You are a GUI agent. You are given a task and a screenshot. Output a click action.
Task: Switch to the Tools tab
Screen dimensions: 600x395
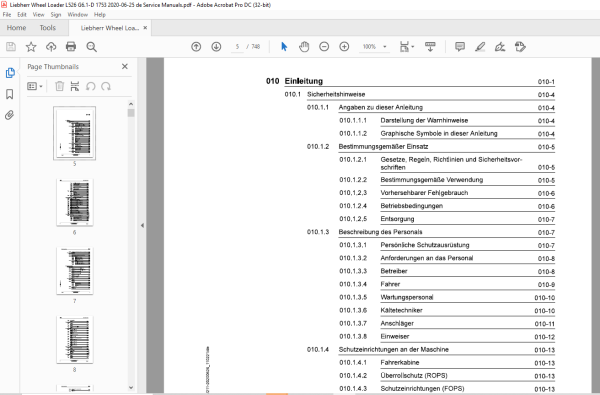point(47,28)
